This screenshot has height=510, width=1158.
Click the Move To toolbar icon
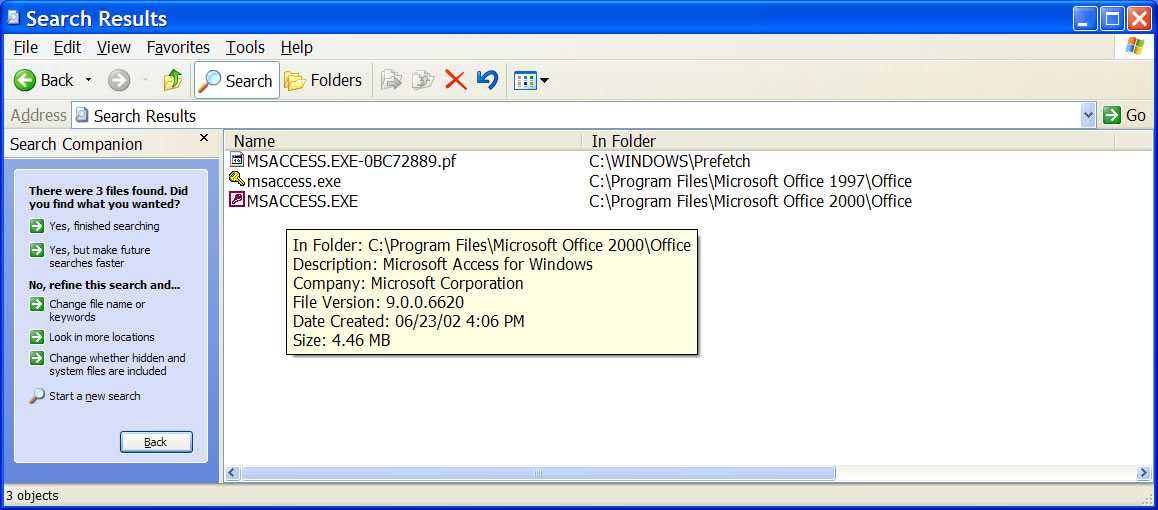click(391, 80)
